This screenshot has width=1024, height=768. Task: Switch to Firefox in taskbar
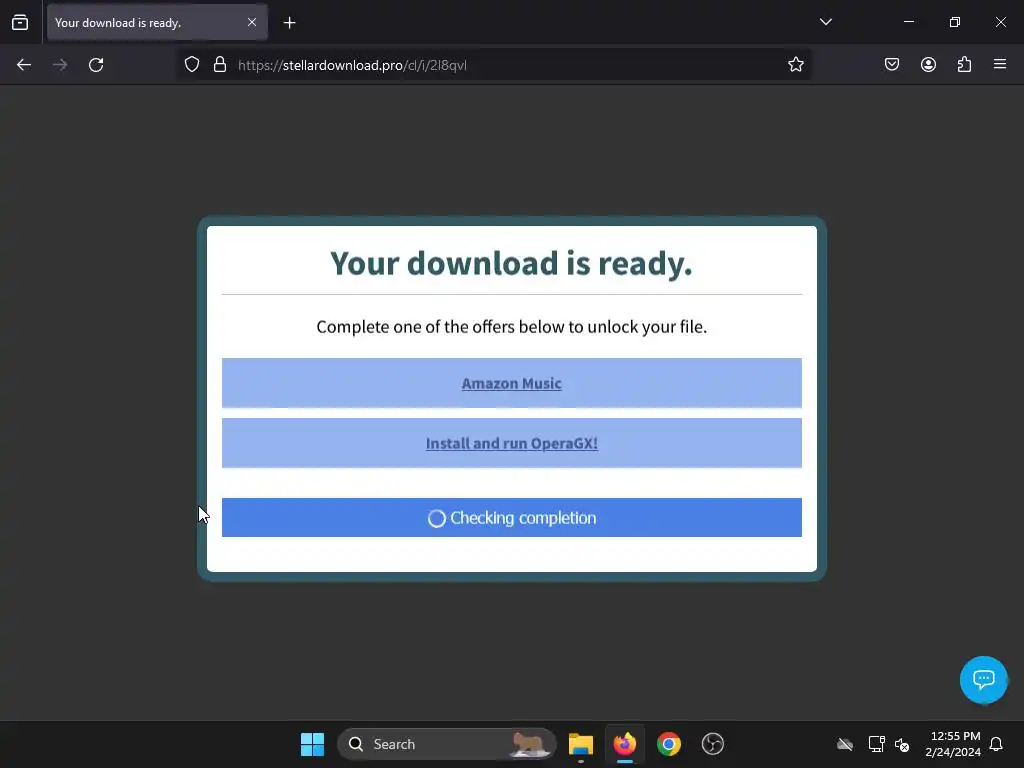click(x=625, y=744)
